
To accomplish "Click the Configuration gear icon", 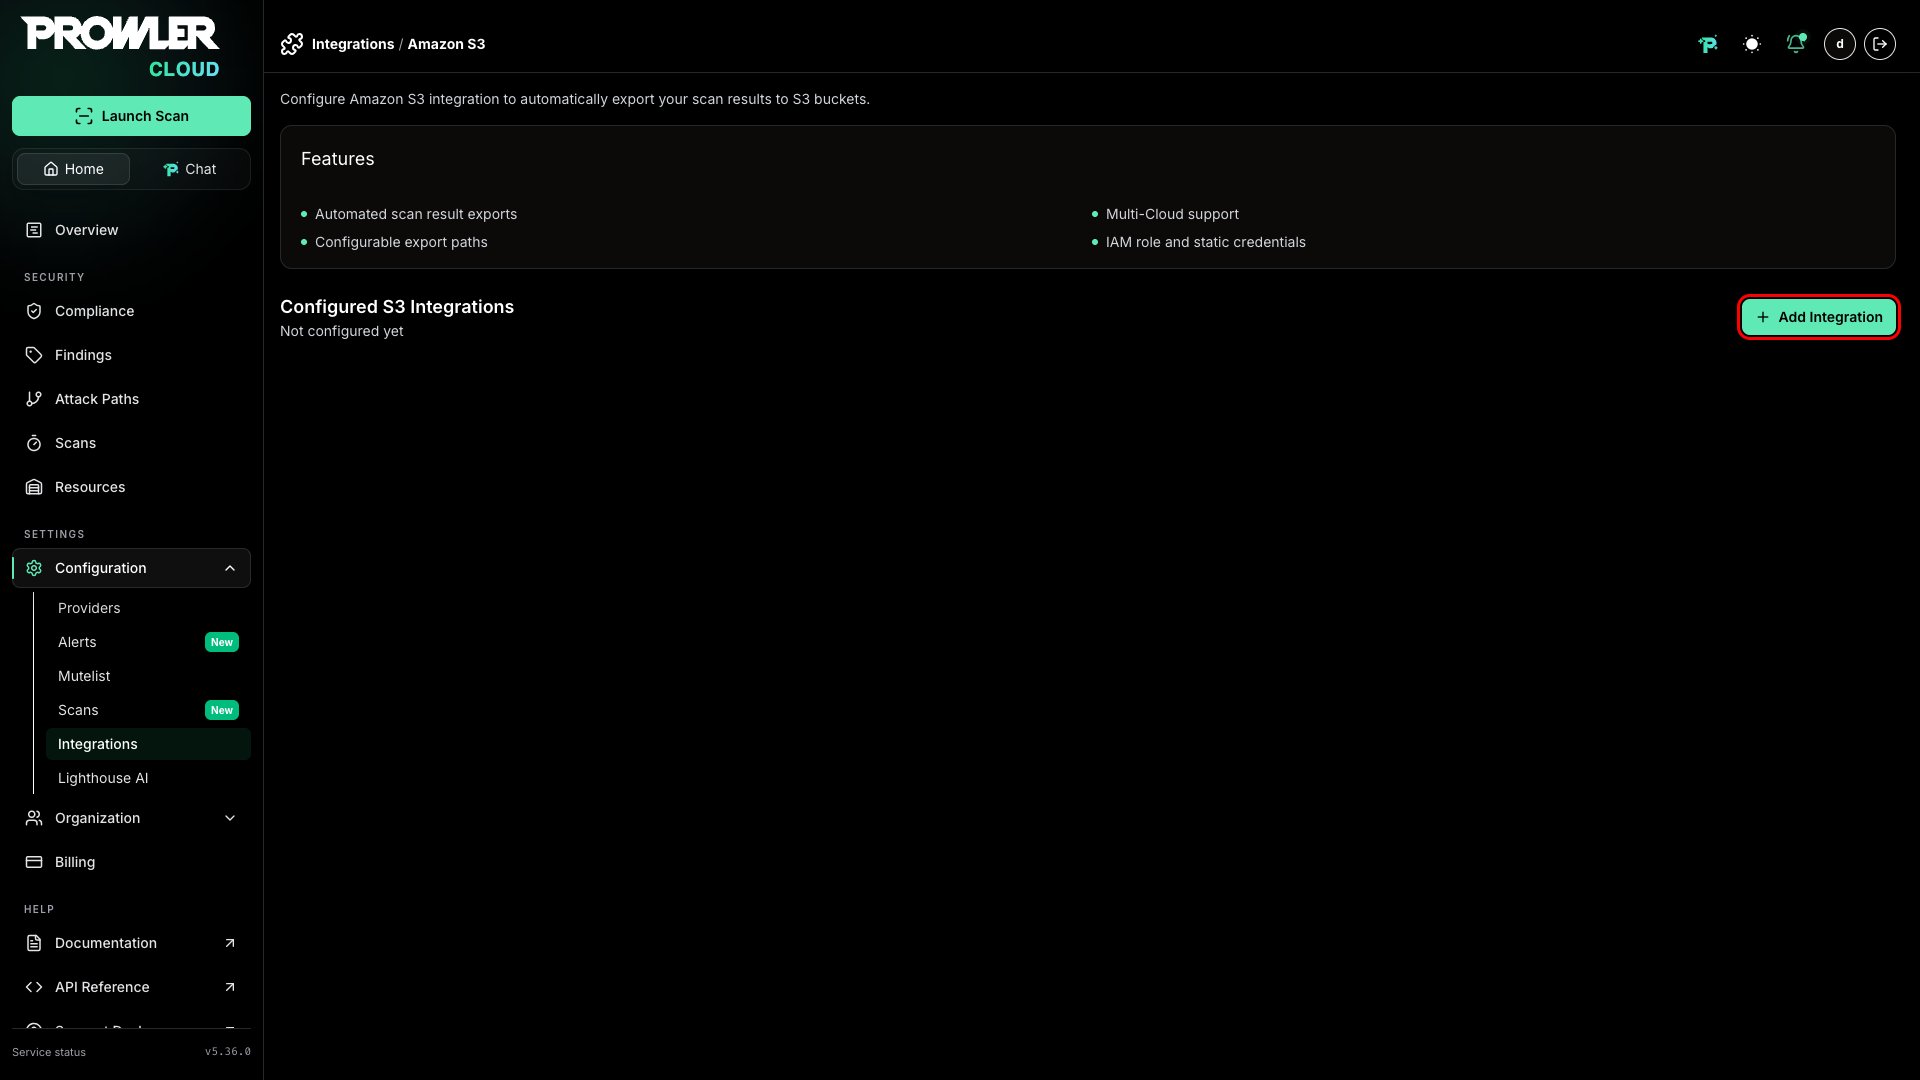I will (34, 568).
